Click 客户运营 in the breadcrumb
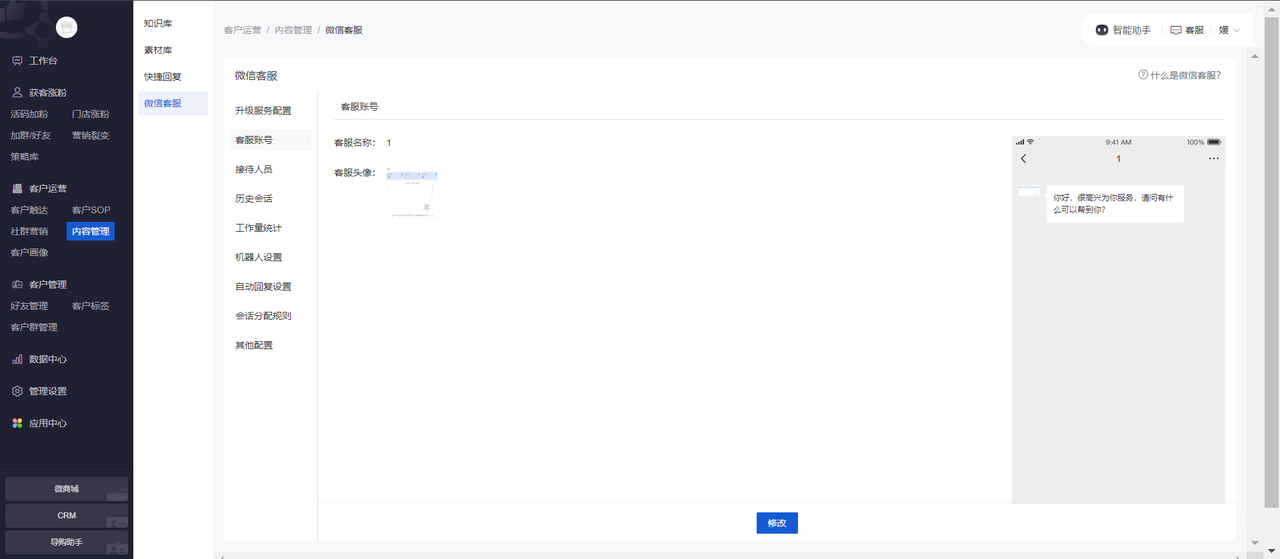Screen dimensions: 1280x559 (x=243, y=30)
